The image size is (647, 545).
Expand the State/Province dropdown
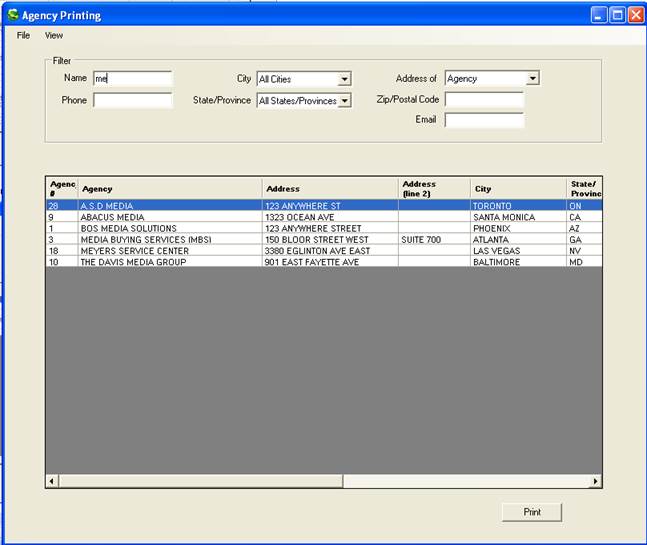pos(344,101)
